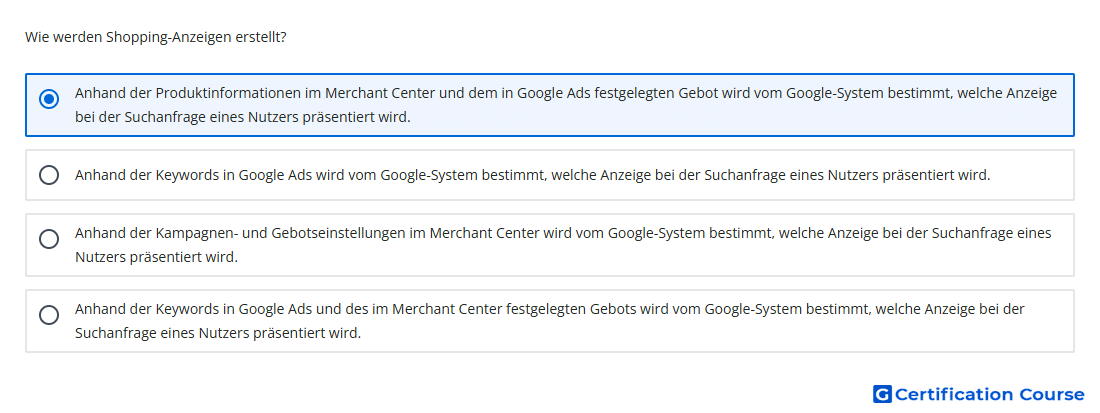1100x413 pixels.
Task: Click the word 'Course' in the footer logo
Action: click(x=1042, y=394)
